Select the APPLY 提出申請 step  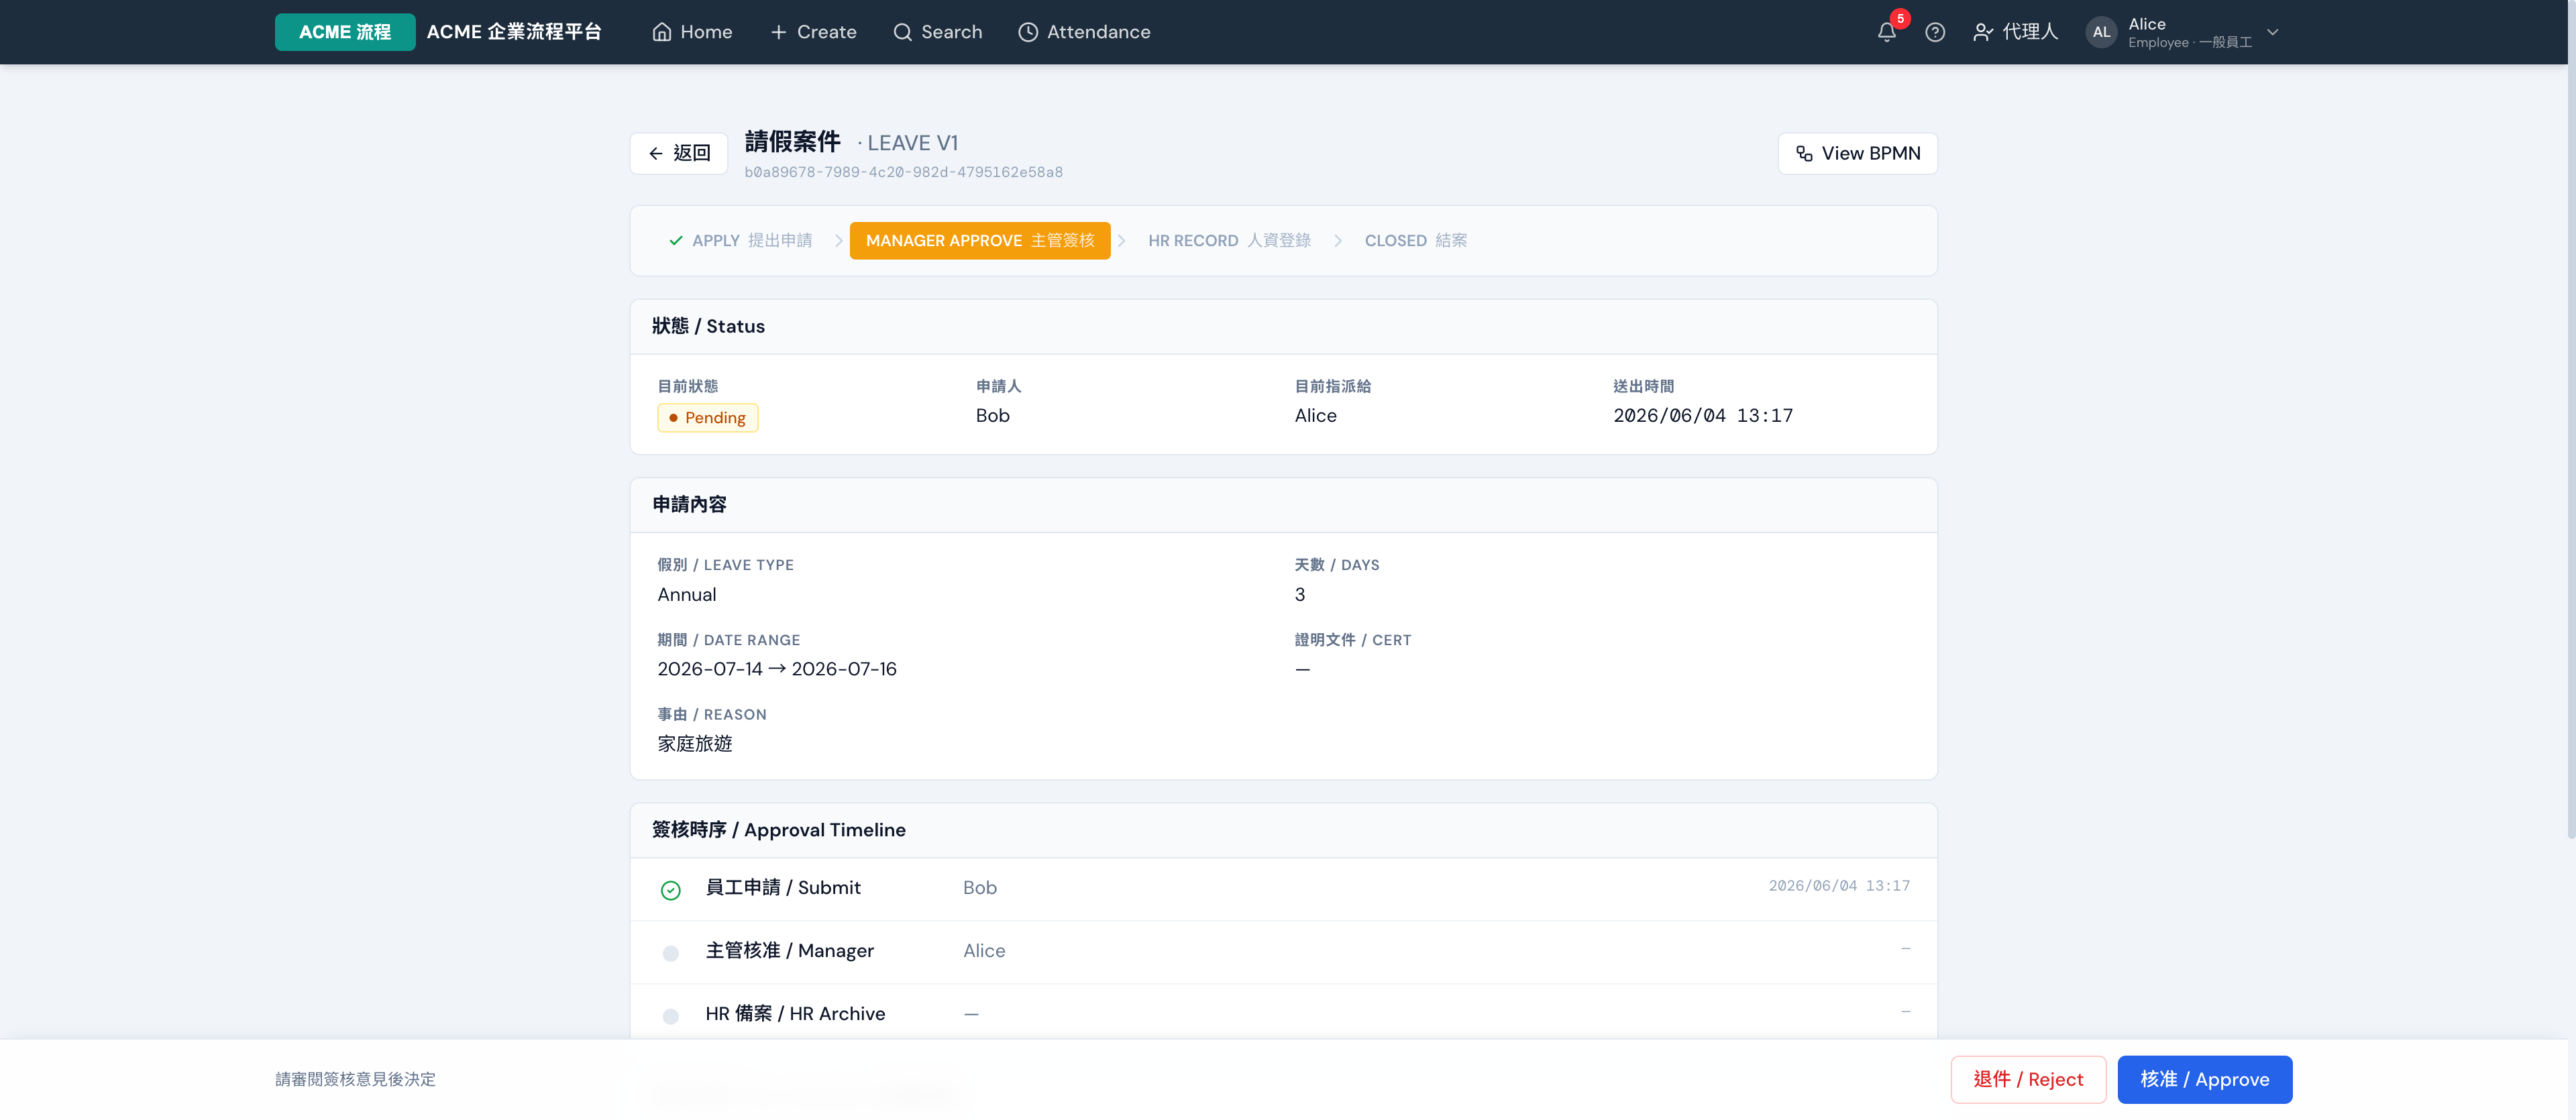pos(740,241)
